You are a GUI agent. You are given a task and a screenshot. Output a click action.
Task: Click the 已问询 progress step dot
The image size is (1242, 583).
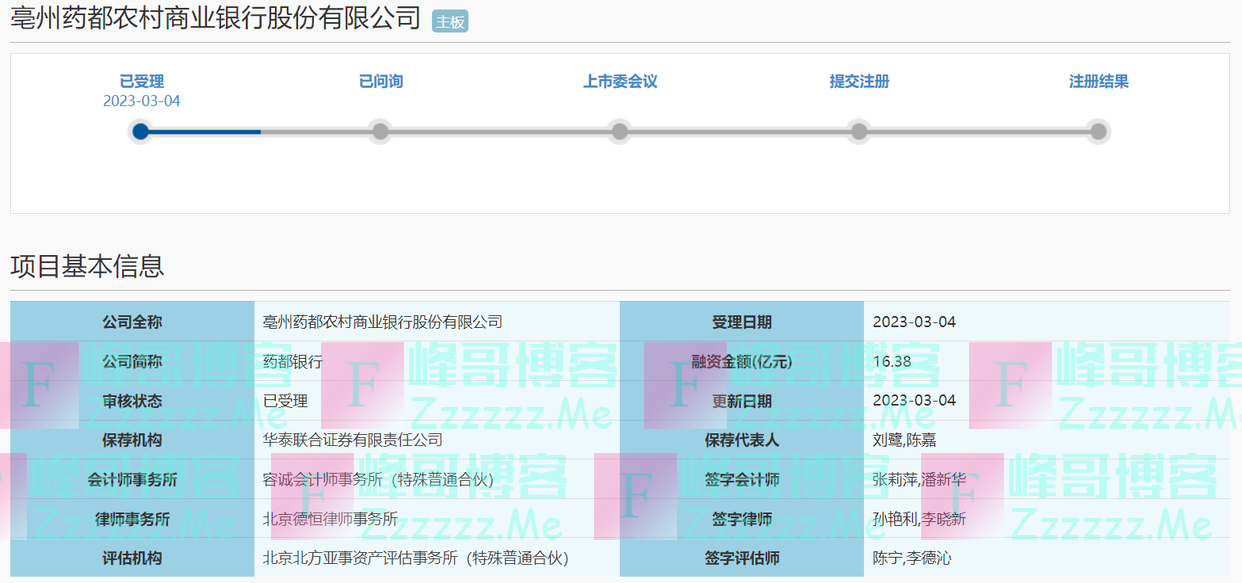coord(380,131)
